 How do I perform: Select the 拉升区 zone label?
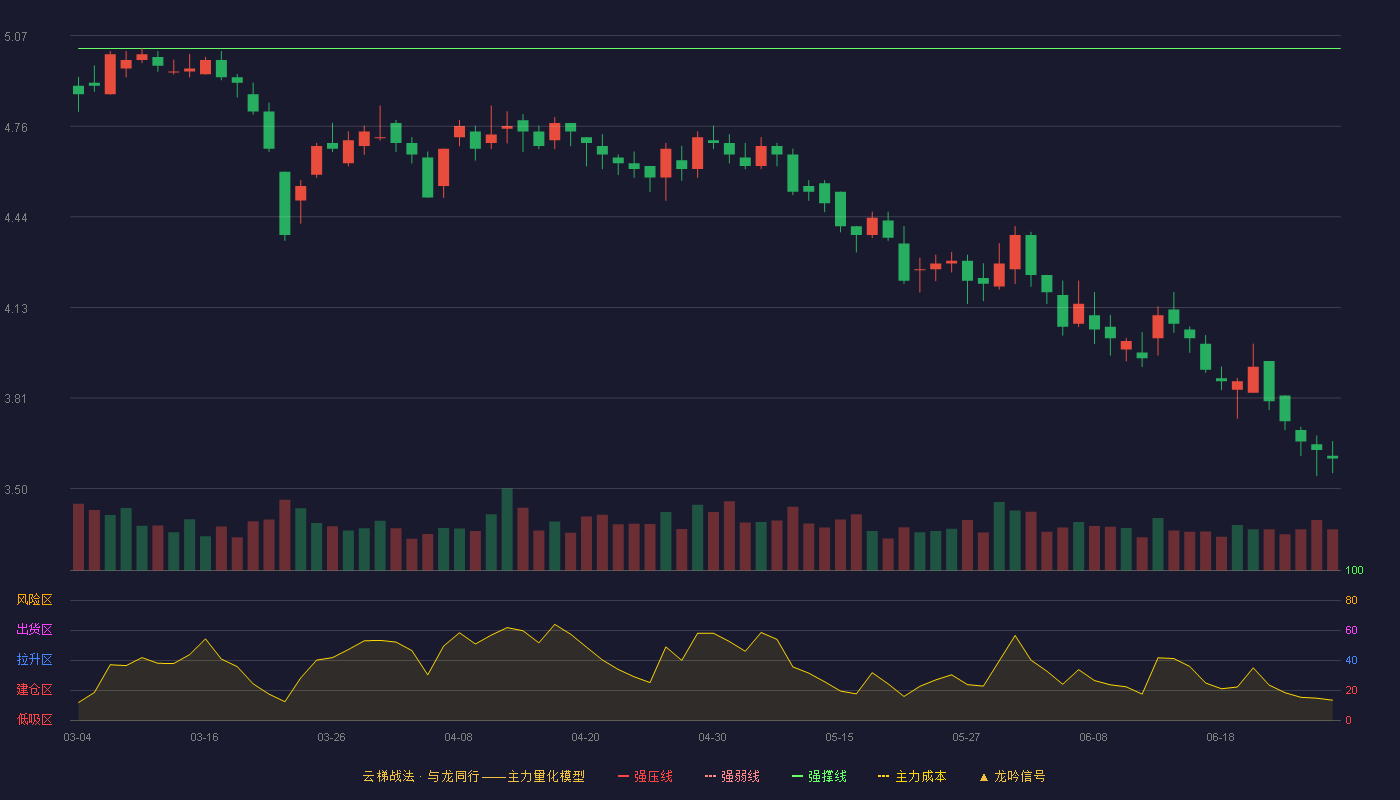coord(34,660)
